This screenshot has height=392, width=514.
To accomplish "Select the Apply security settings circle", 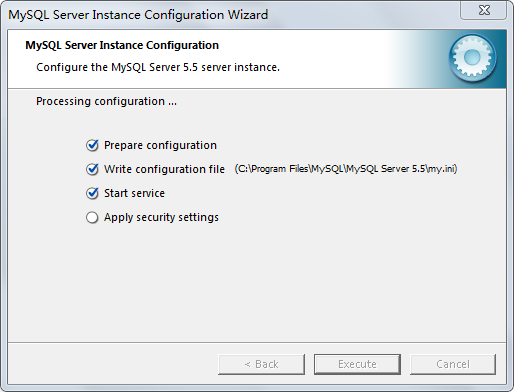I will click(92, 217).
